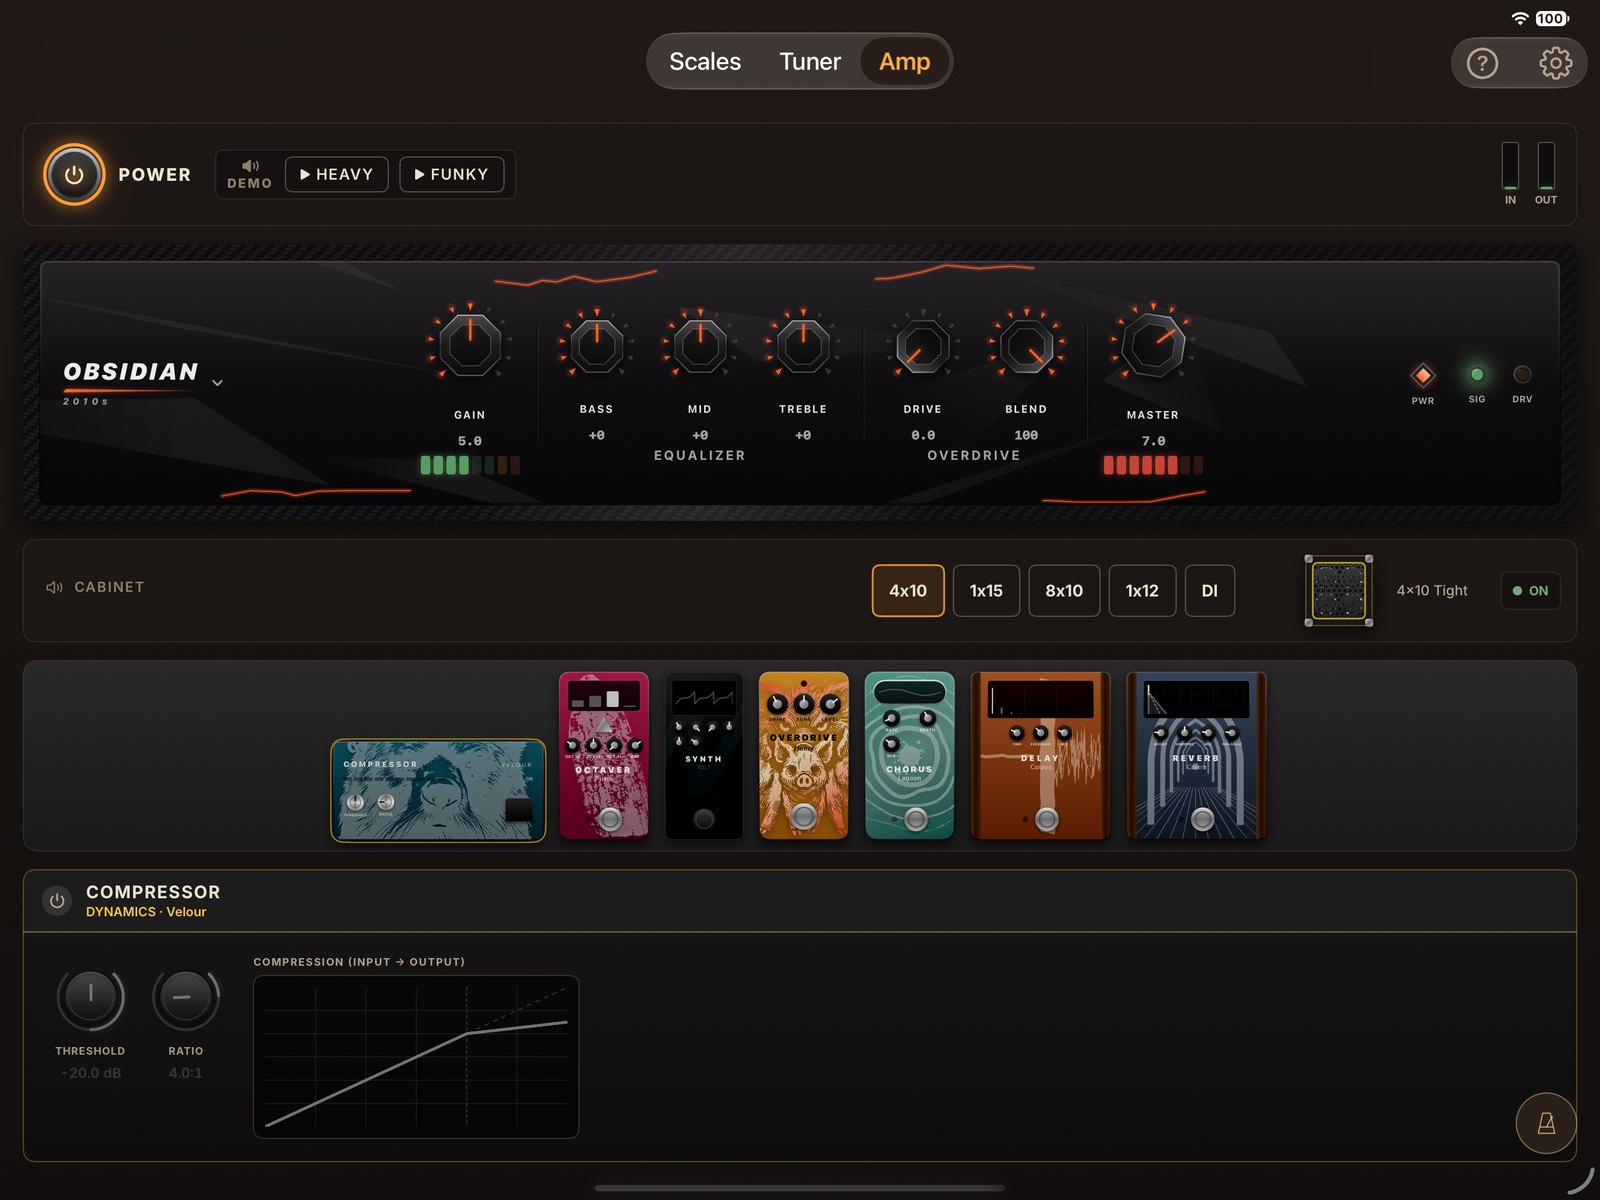This screenshot has width=1600, height=1200.
Task: Select the Overdrive boar pedal
Action: [803, 755]
